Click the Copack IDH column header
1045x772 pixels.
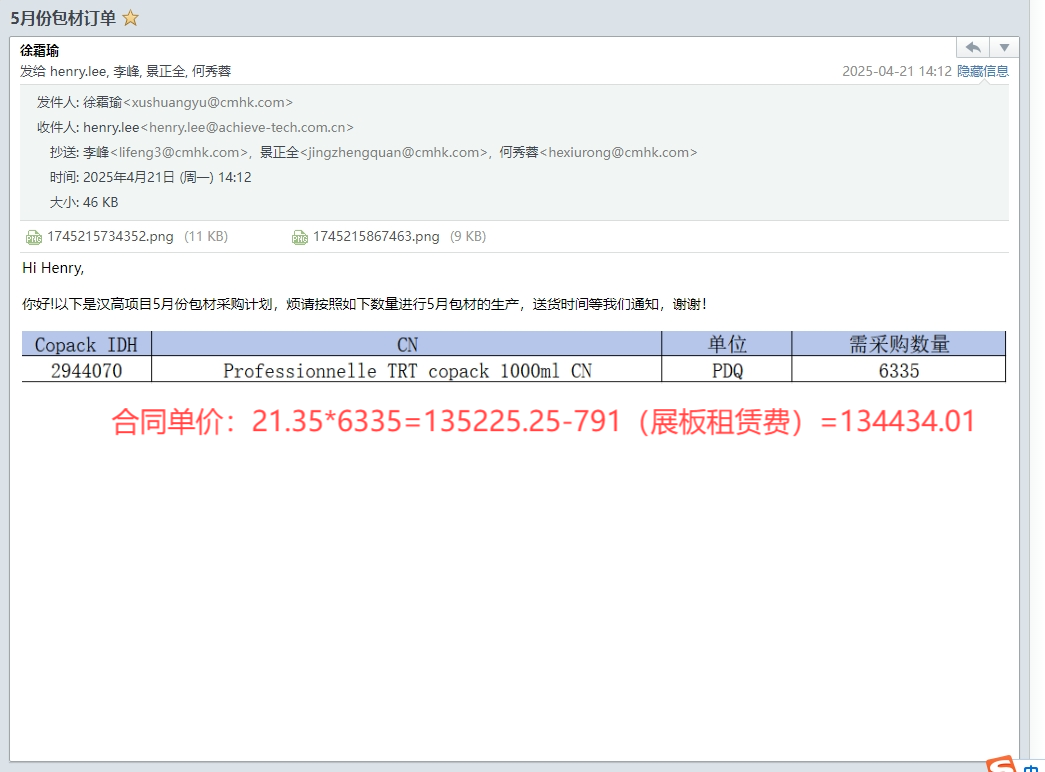(x=87, y=344)
